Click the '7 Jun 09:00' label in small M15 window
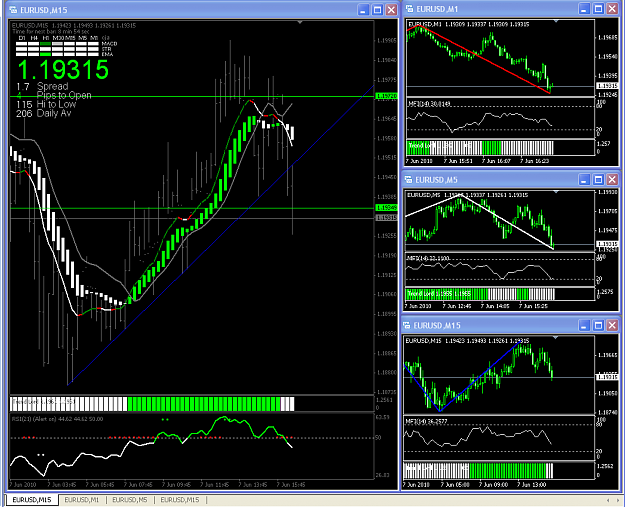The image size is (625, 507). click(493, 485)
